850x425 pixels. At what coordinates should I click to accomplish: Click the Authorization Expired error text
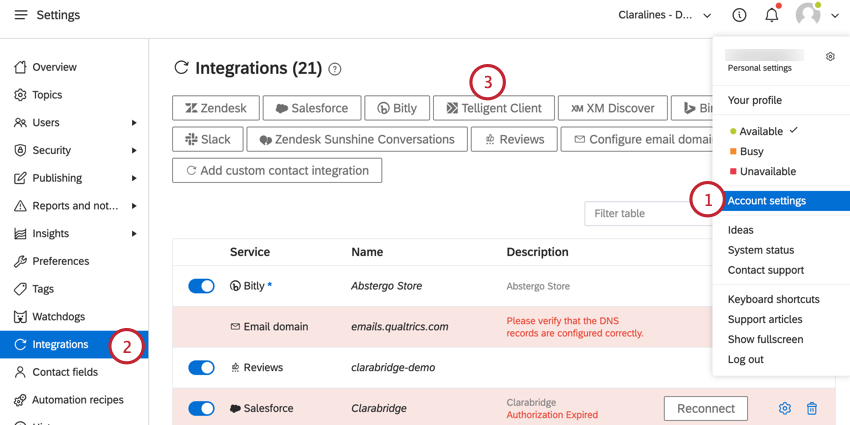pos(552,415)
